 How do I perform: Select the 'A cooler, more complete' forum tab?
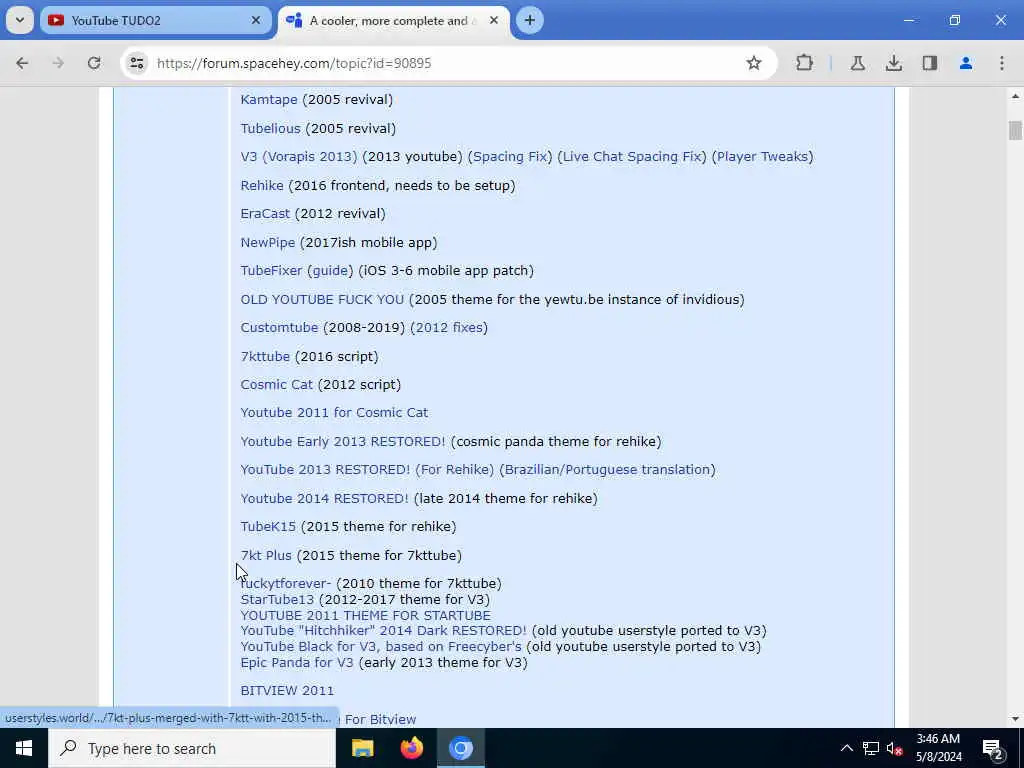click(392, 20)
